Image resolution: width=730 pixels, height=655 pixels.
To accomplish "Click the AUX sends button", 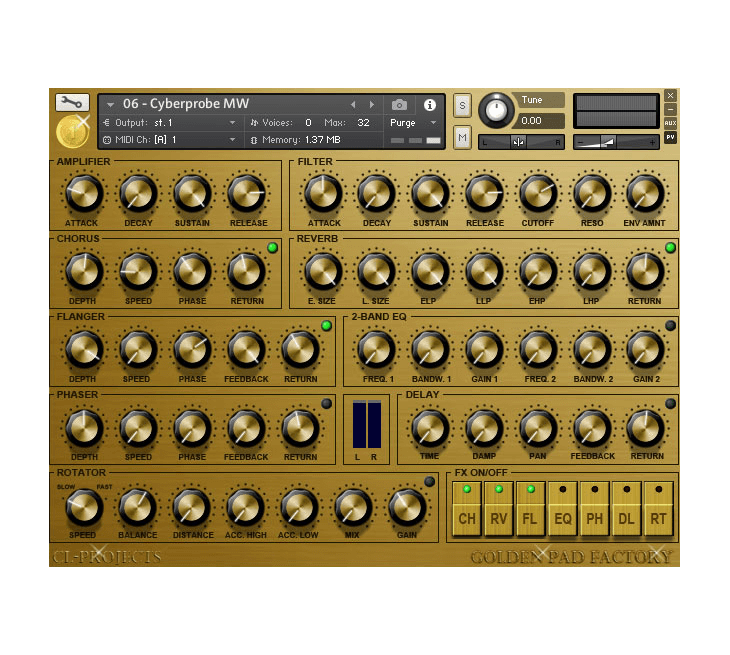I will (670, 123).
